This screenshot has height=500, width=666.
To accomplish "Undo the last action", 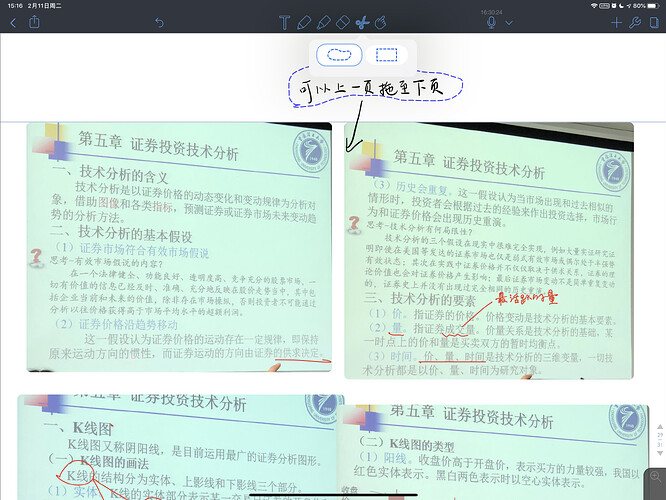I will [159, 22].
